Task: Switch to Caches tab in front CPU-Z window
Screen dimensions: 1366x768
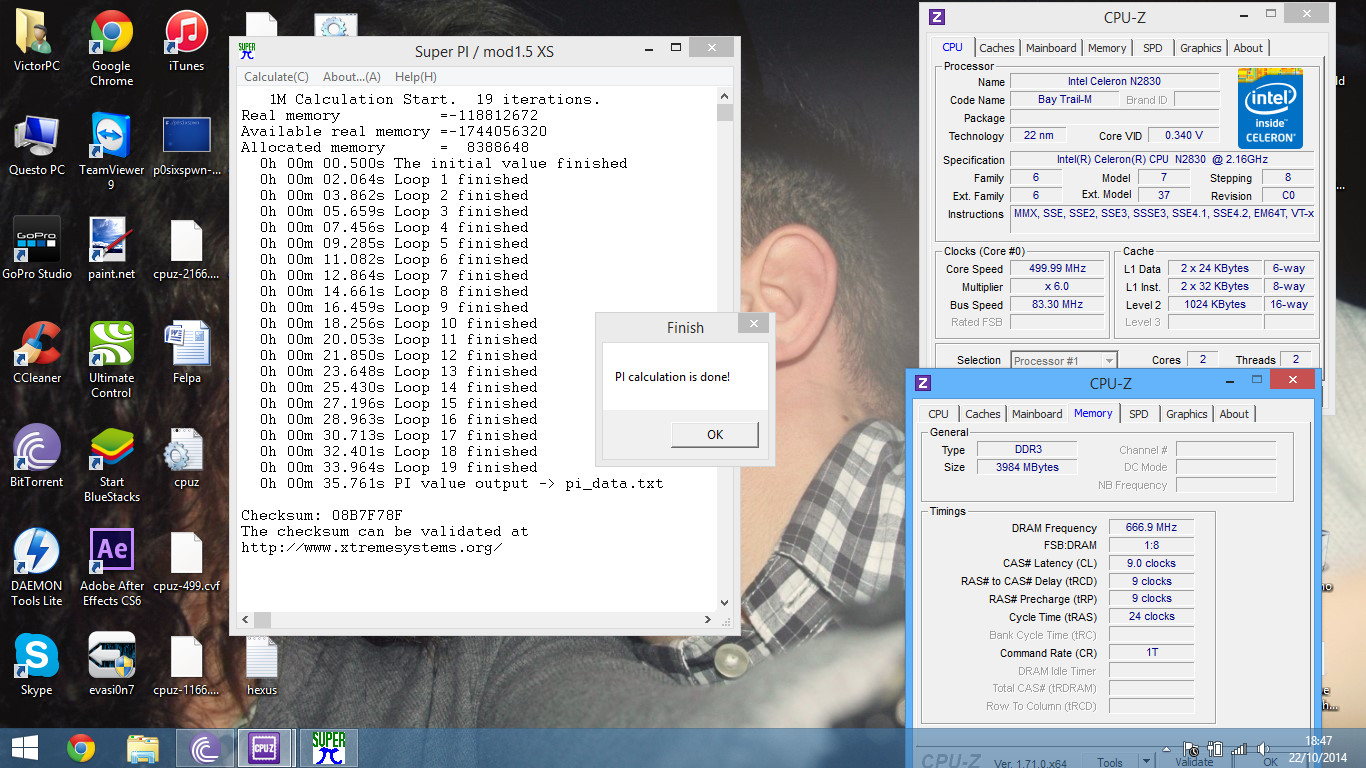Action: tap(983, 414)
